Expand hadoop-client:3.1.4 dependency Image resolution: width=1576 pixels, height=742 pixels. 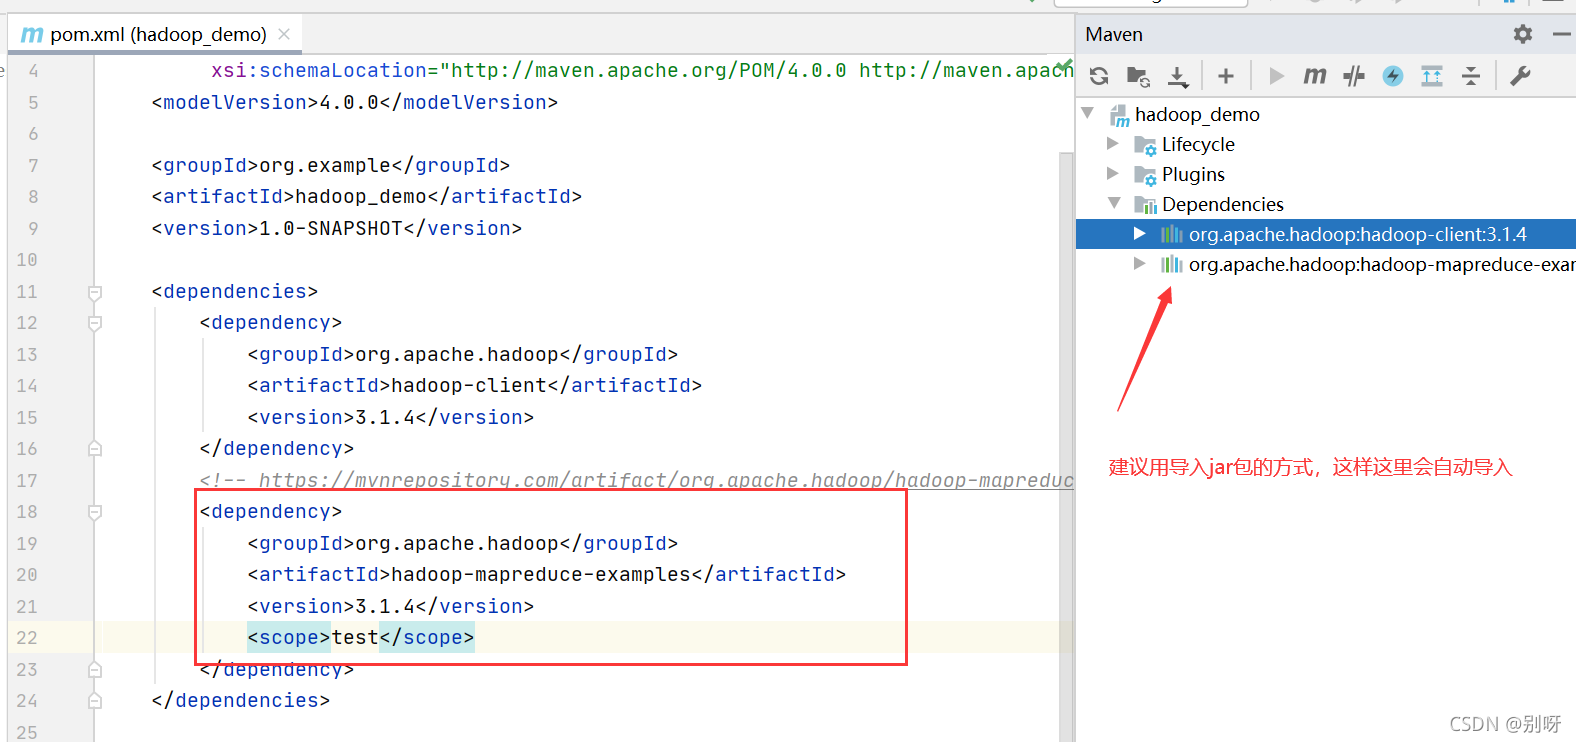point(1140,234)
